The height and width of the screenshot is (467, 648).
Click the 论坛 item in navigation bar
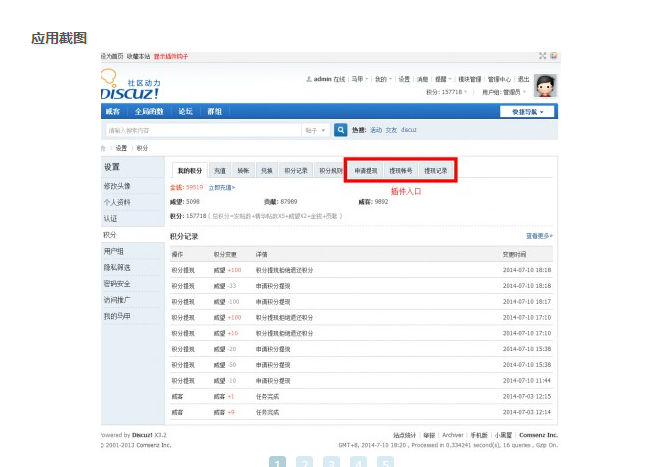(x=185, y=112)
